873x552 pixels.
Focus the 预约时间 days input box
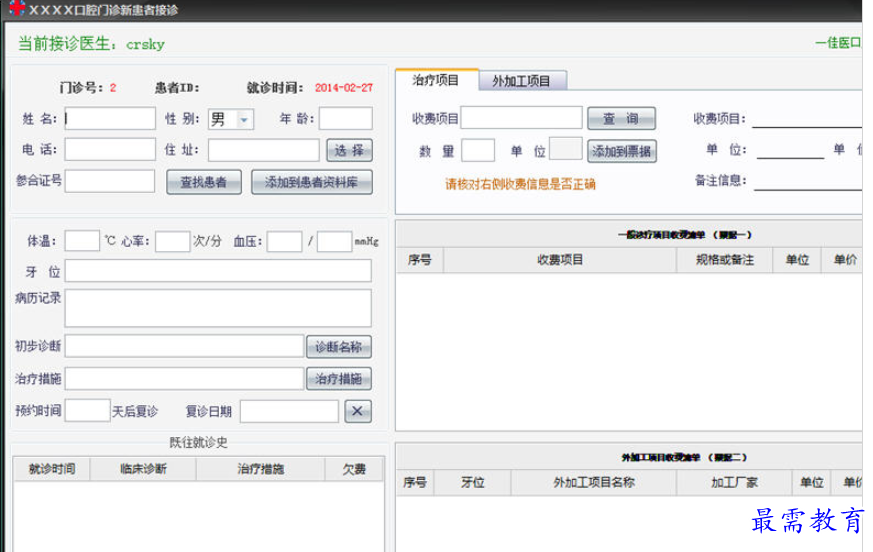click(87, 411)
